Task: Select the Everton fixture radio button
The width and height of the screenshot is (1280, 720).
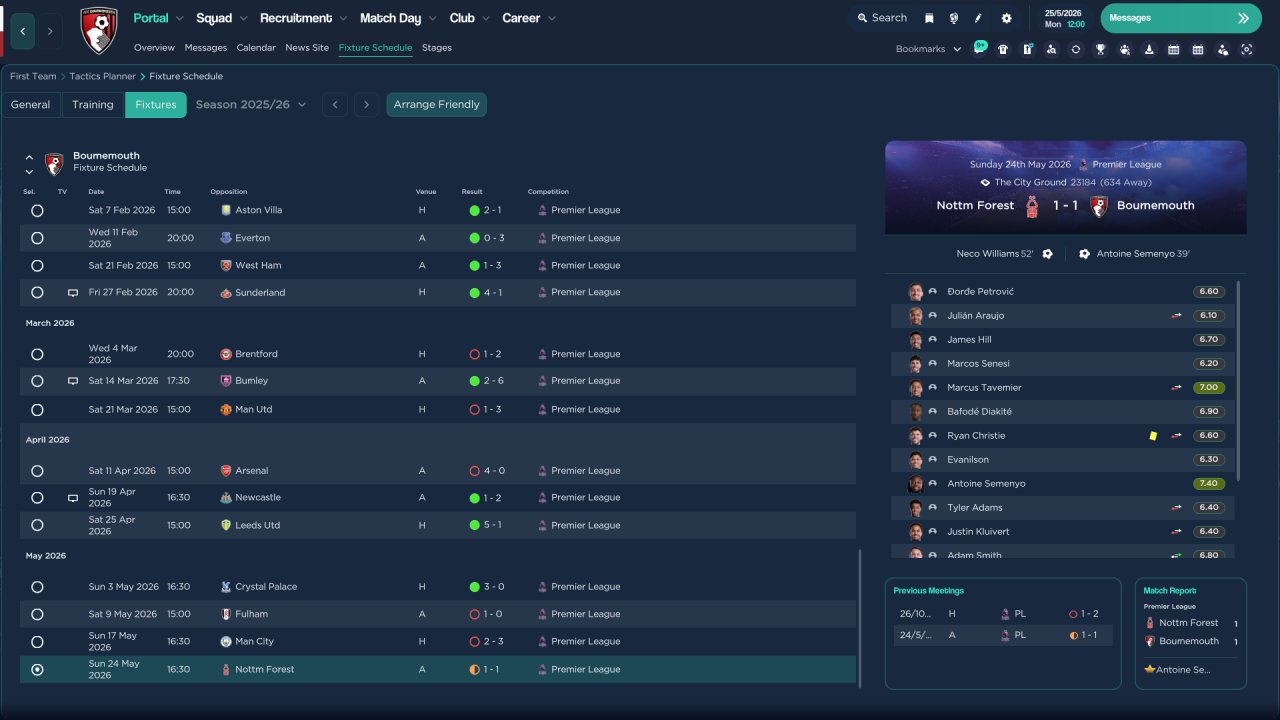Action: tap(37, 238)
